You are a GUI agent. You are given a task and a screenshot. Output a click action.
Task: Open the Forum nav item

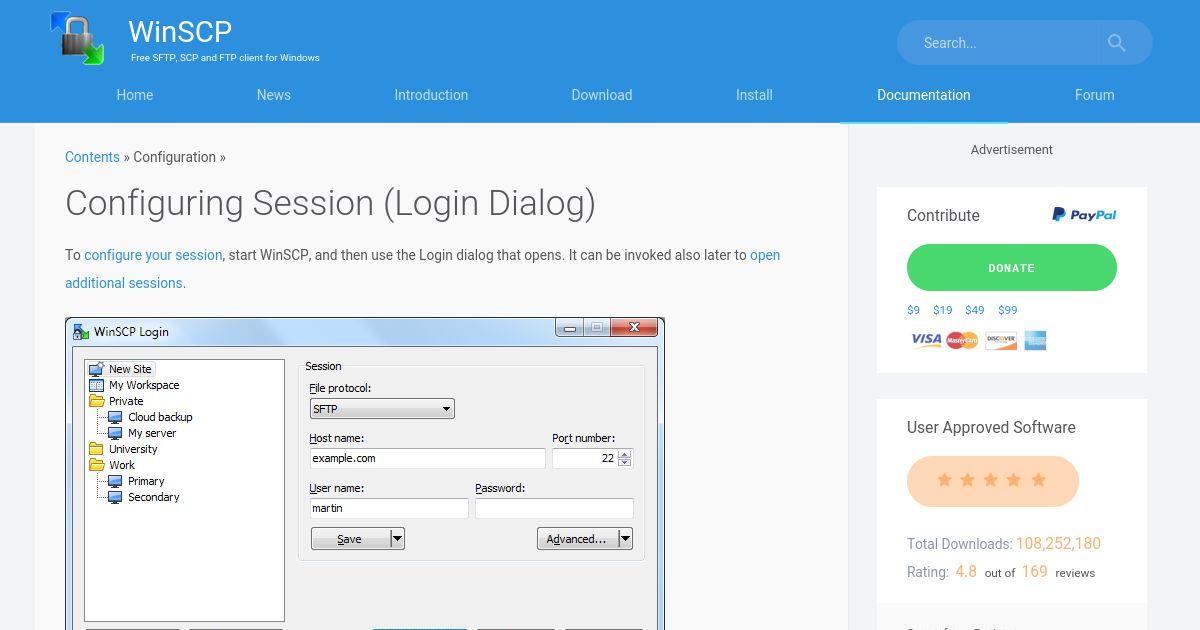click(1094, 95)
